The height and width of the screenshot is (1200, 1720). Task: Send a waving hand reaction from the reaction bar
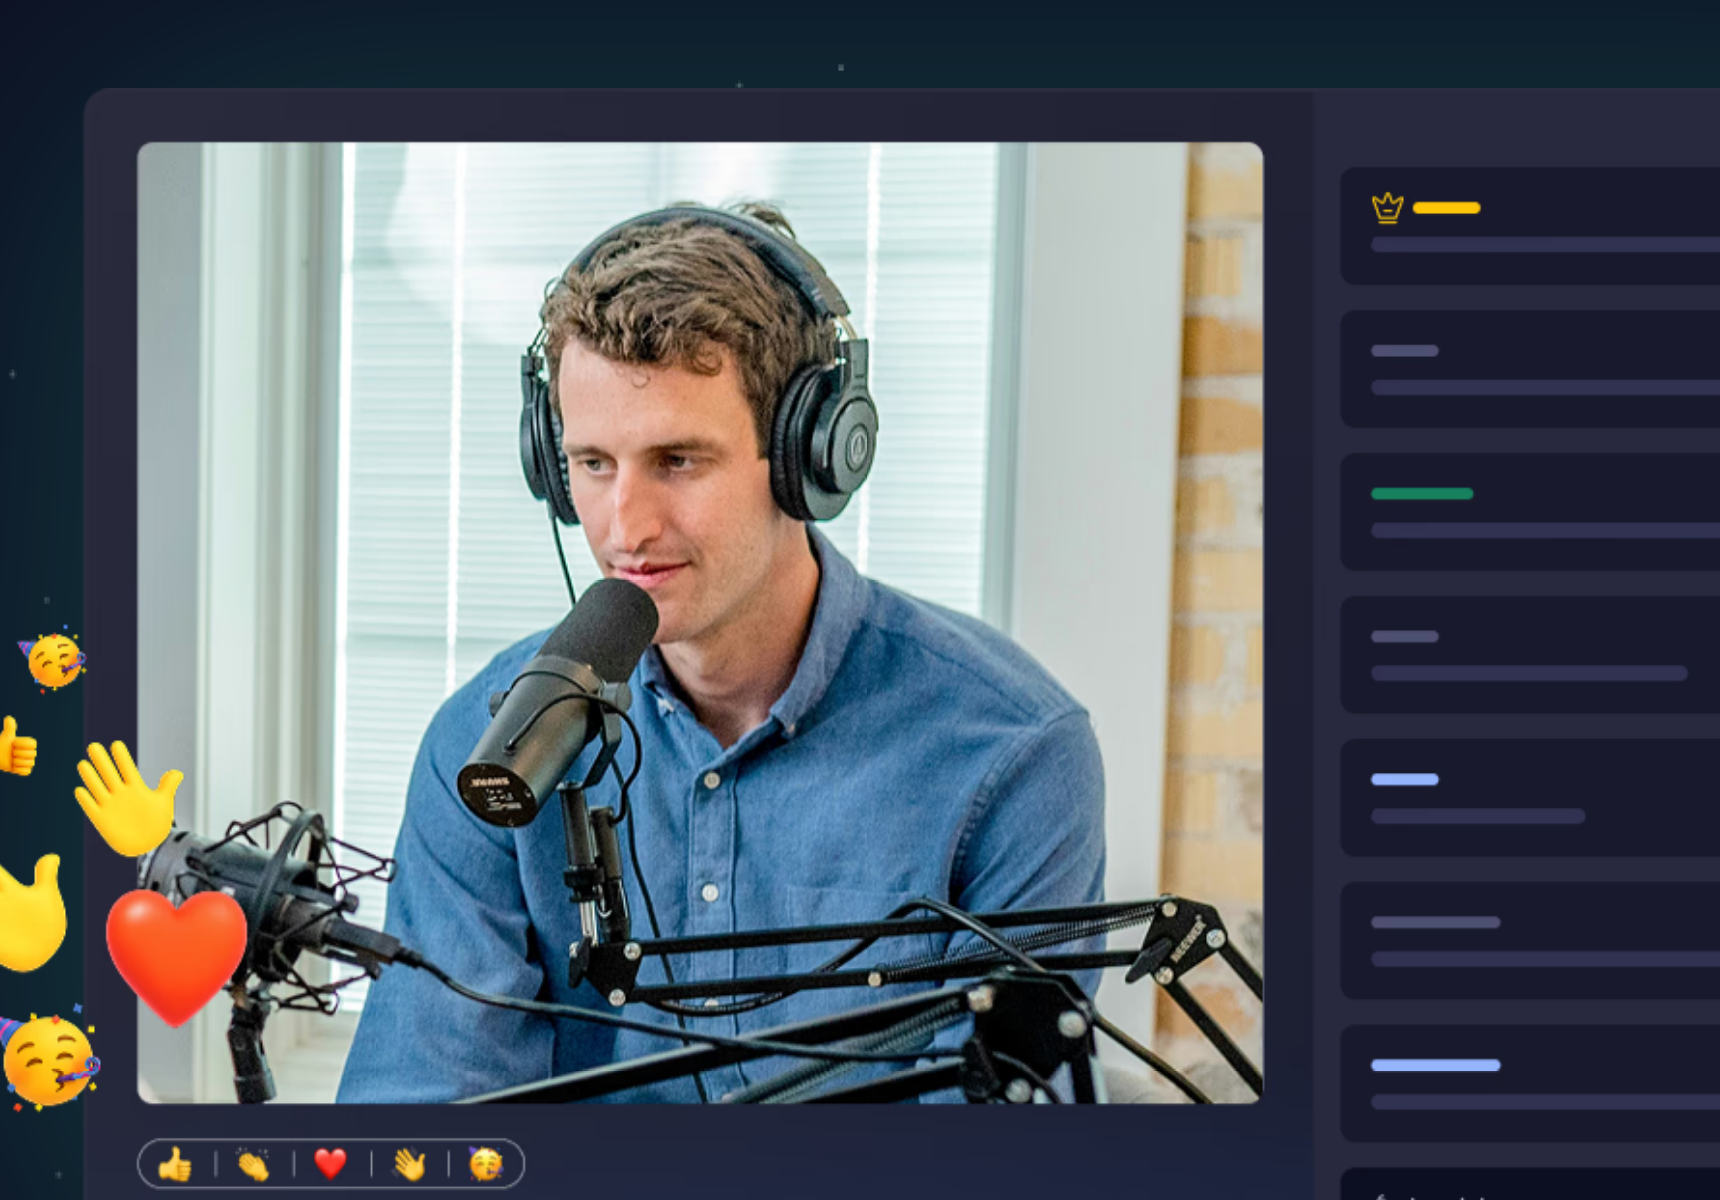point(409,1164)
